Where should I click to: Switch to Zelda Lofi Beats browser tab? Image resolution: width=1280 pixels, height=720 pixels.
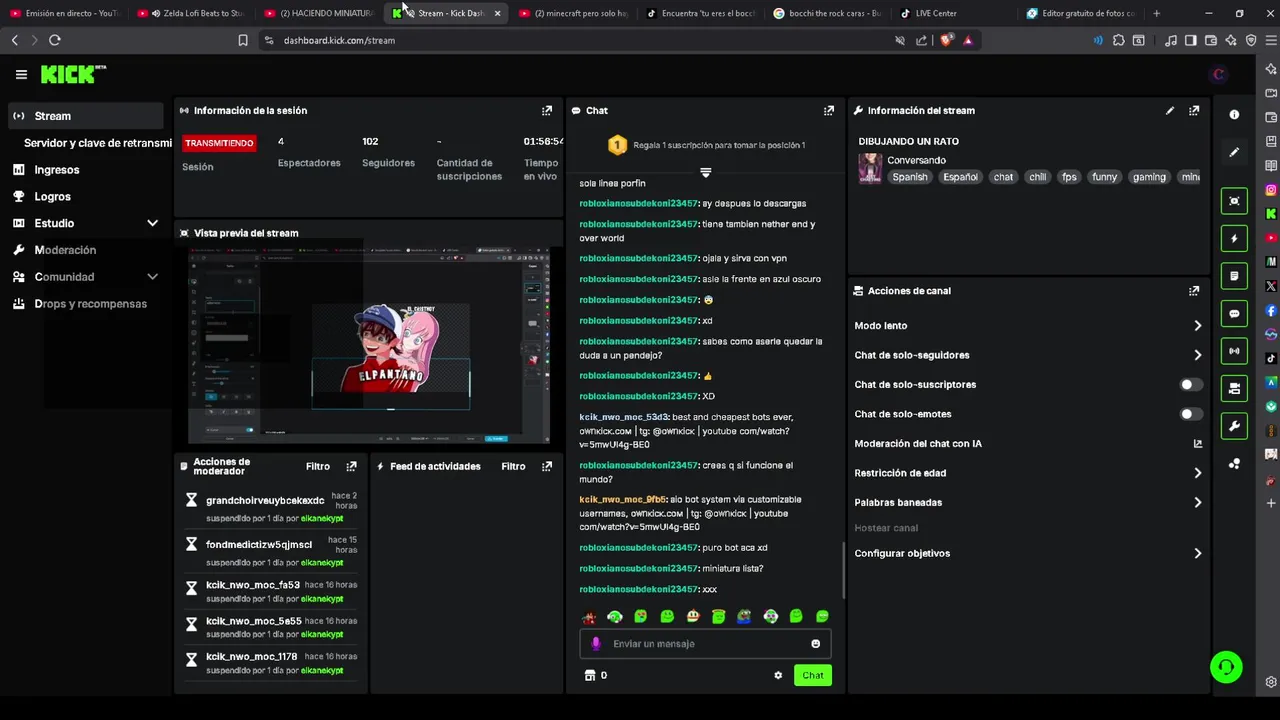191,13
